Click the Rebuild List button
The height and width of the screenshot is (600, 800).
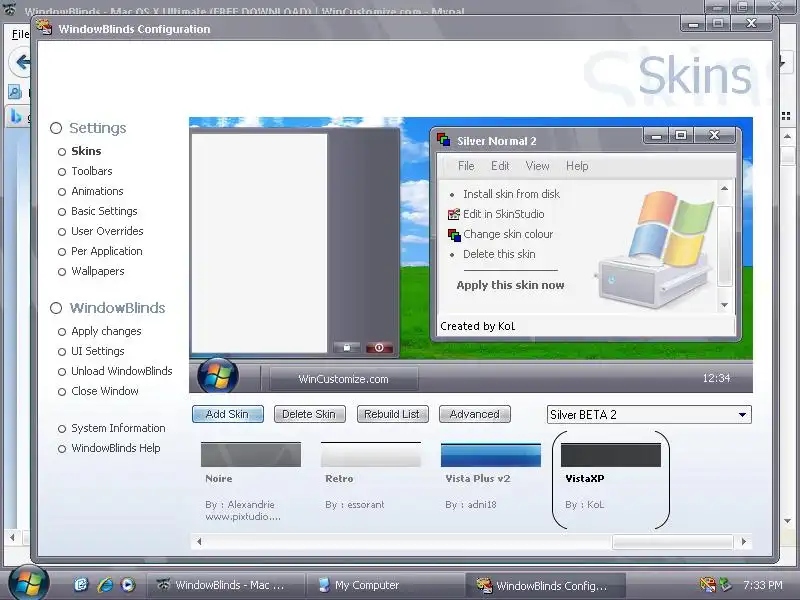point(392,414)
